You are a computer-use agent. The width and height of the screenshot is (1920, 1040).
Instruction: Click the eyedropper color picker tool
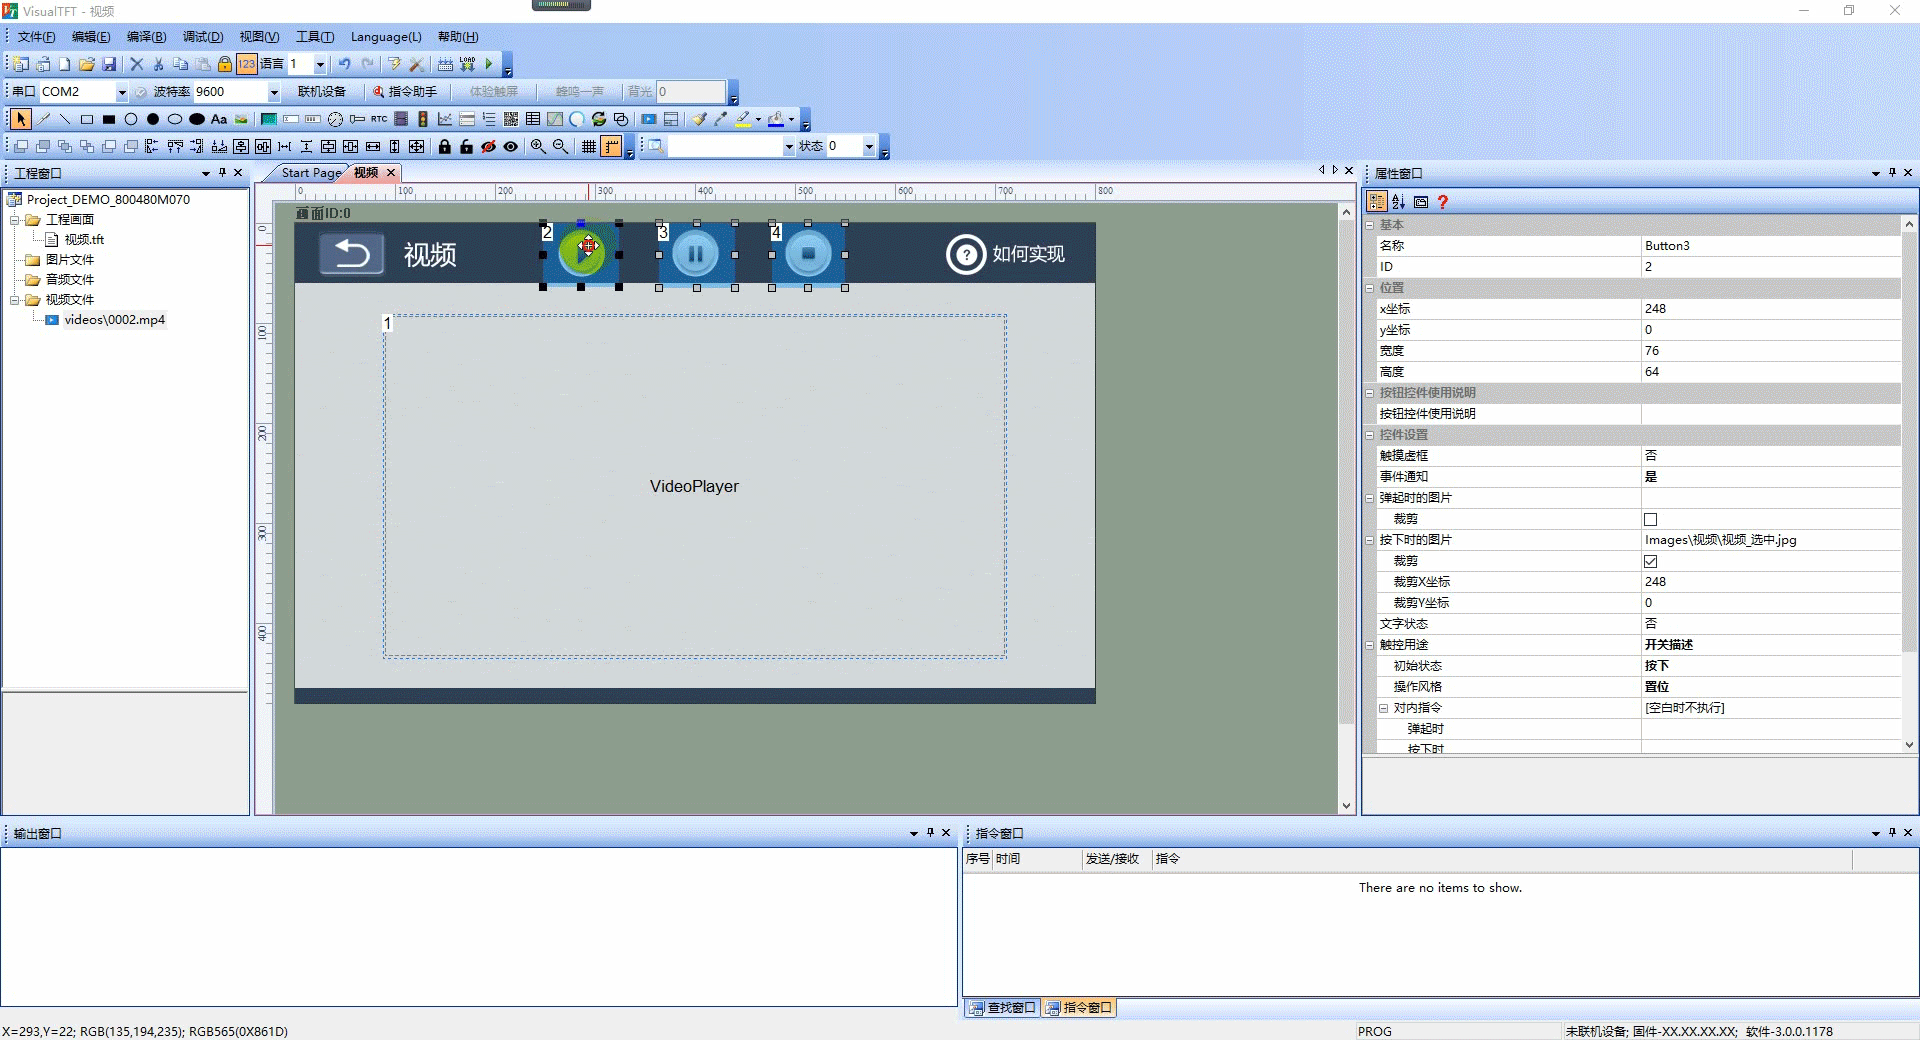pos(720,119)
